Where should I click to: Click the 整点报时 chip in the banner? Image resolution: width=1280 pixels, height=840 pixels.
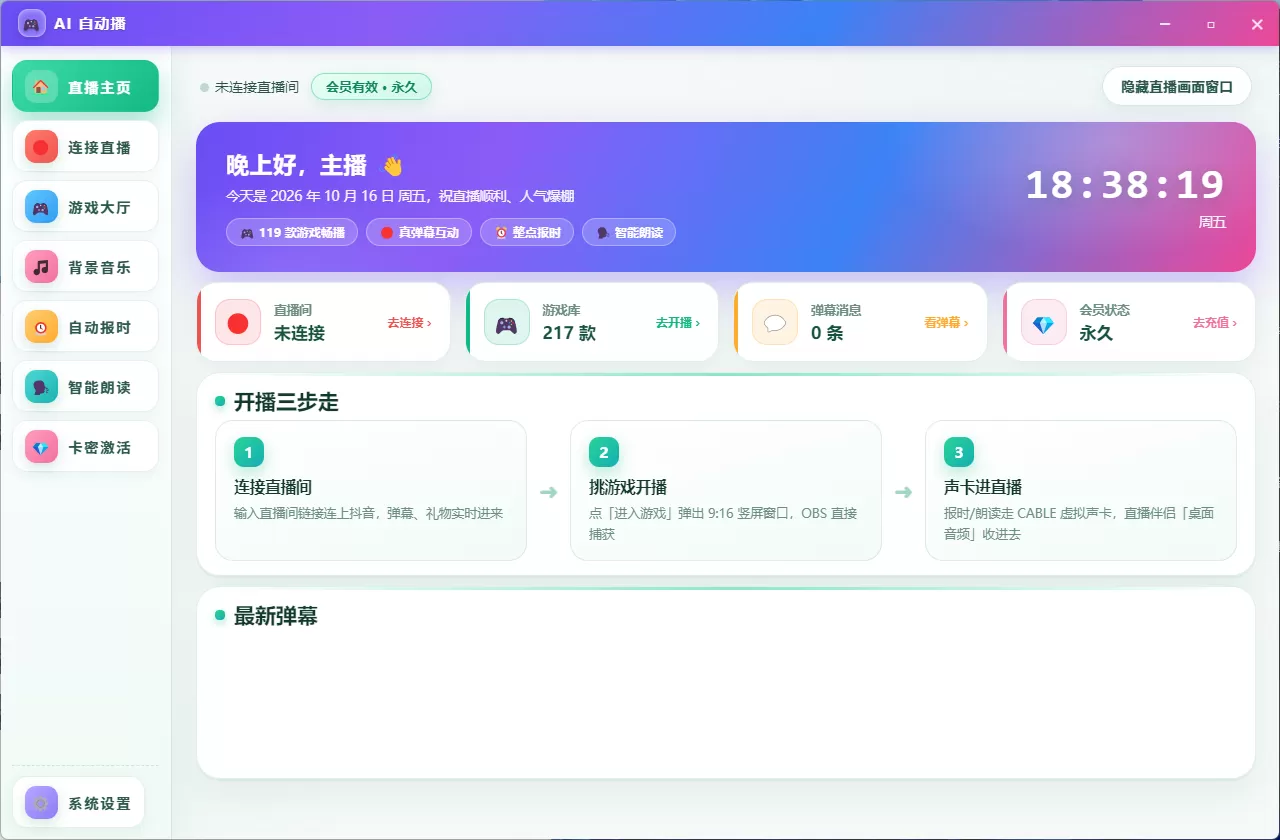tap(527, 233)
